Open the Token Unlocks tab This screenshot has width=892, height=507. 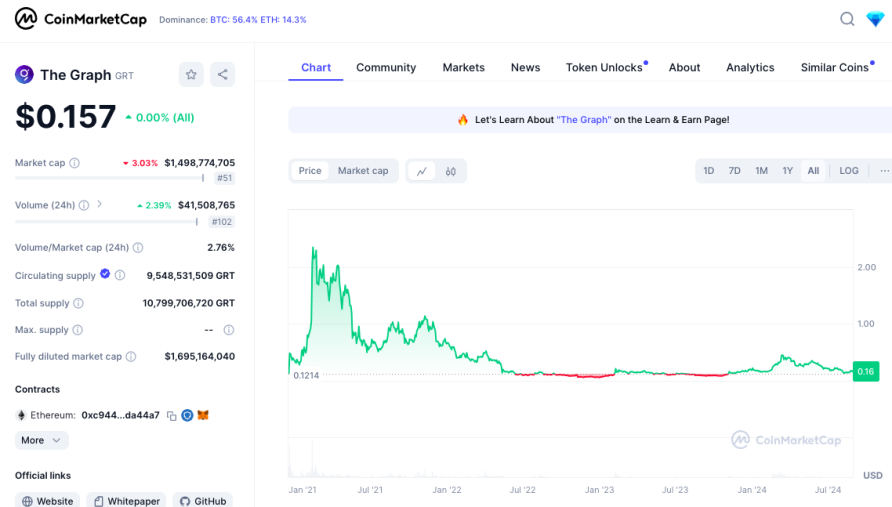[606, 68]
